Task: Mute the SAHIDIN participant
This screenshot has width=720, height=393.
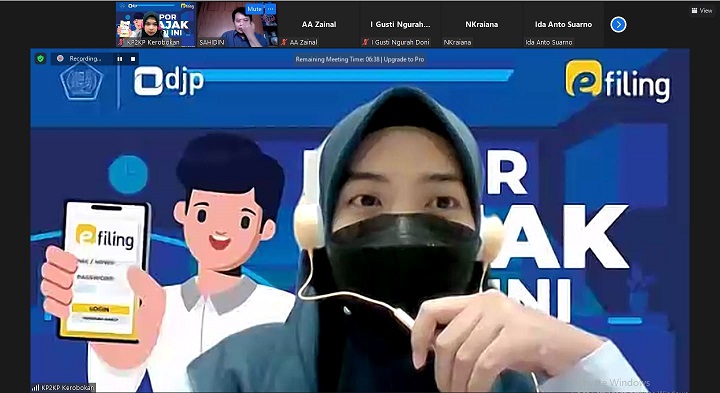Action: [254, 9]
